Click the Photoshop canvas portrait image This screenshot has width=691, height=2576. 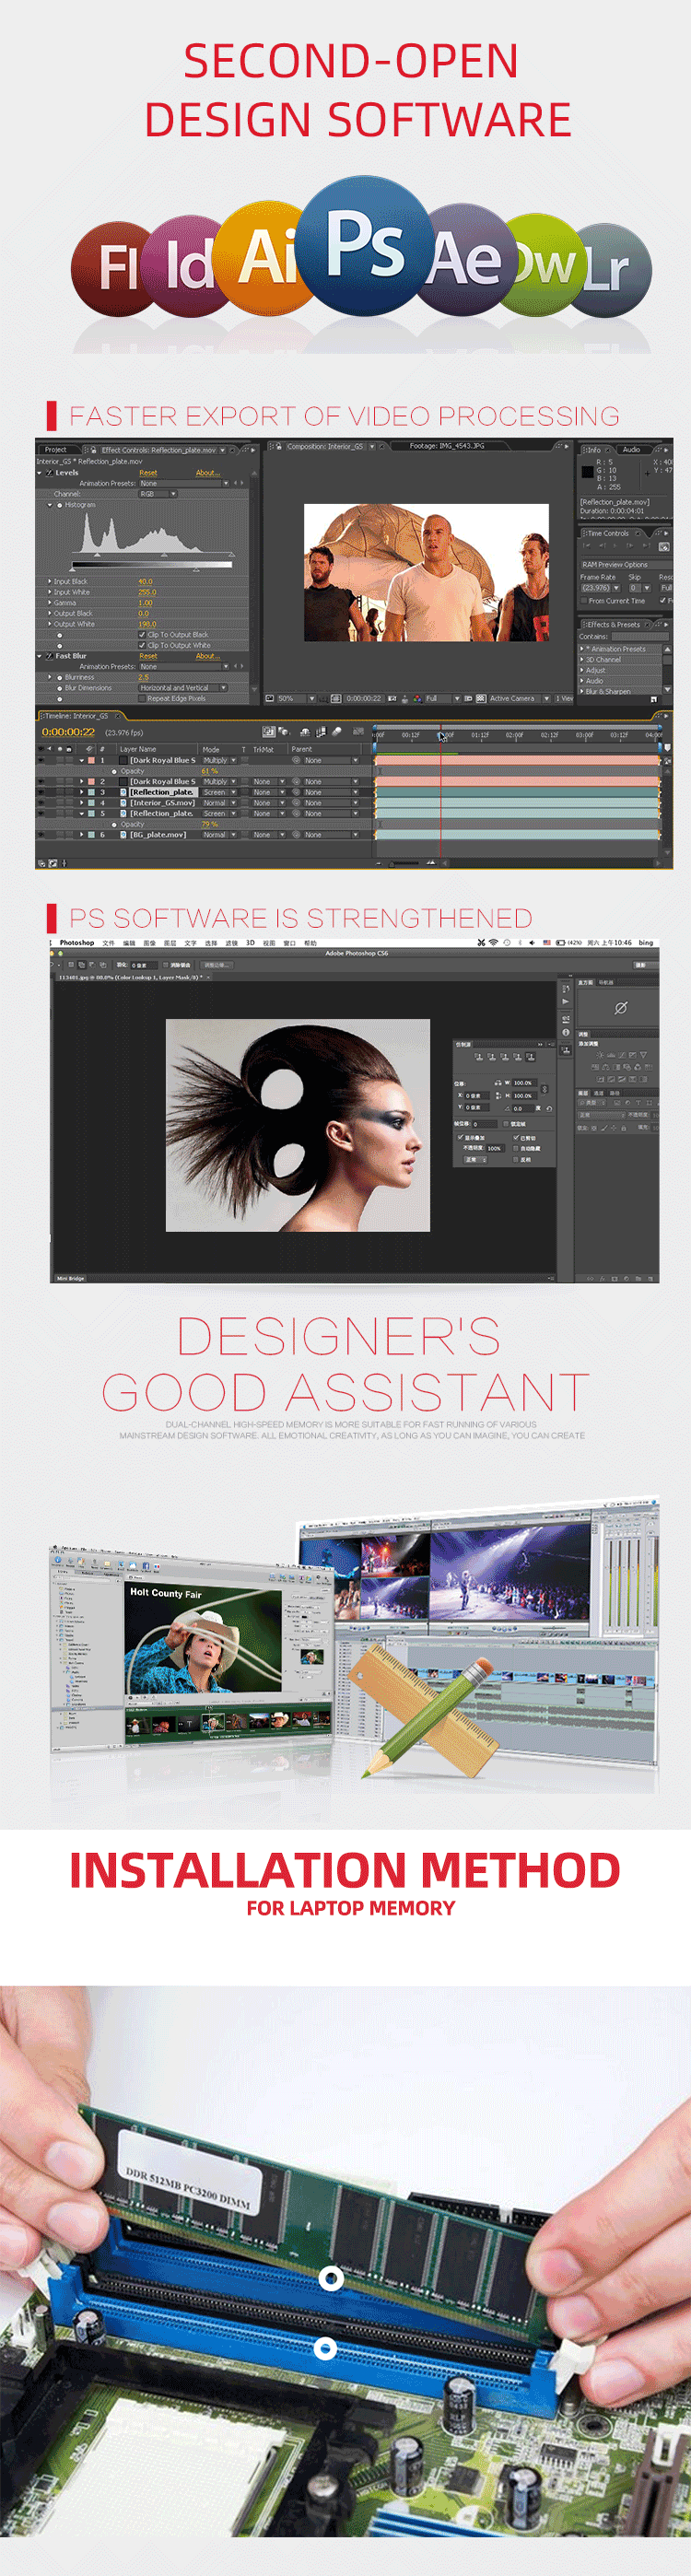click(297, 1125)
